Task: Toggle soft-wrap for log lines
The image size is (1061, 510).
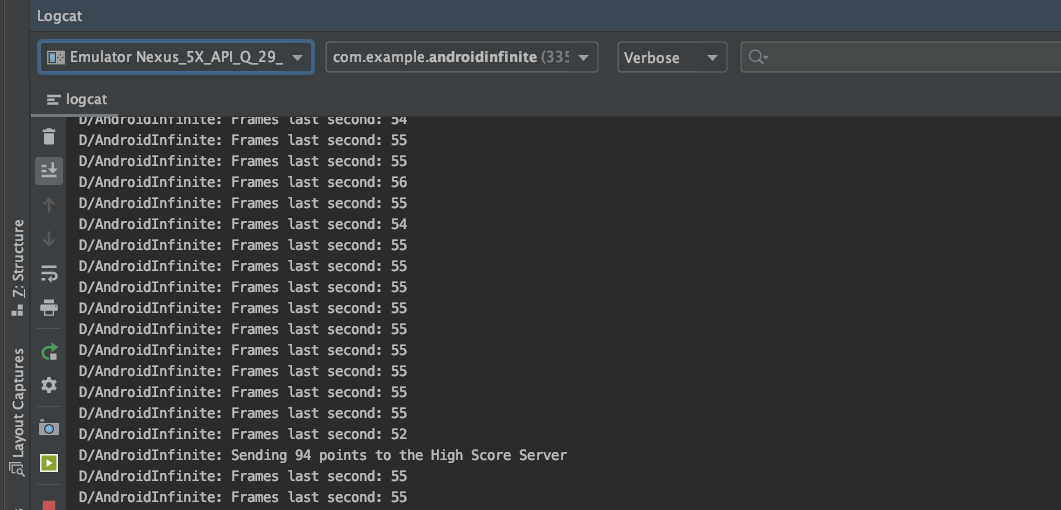Action: (x=48, y=273)
